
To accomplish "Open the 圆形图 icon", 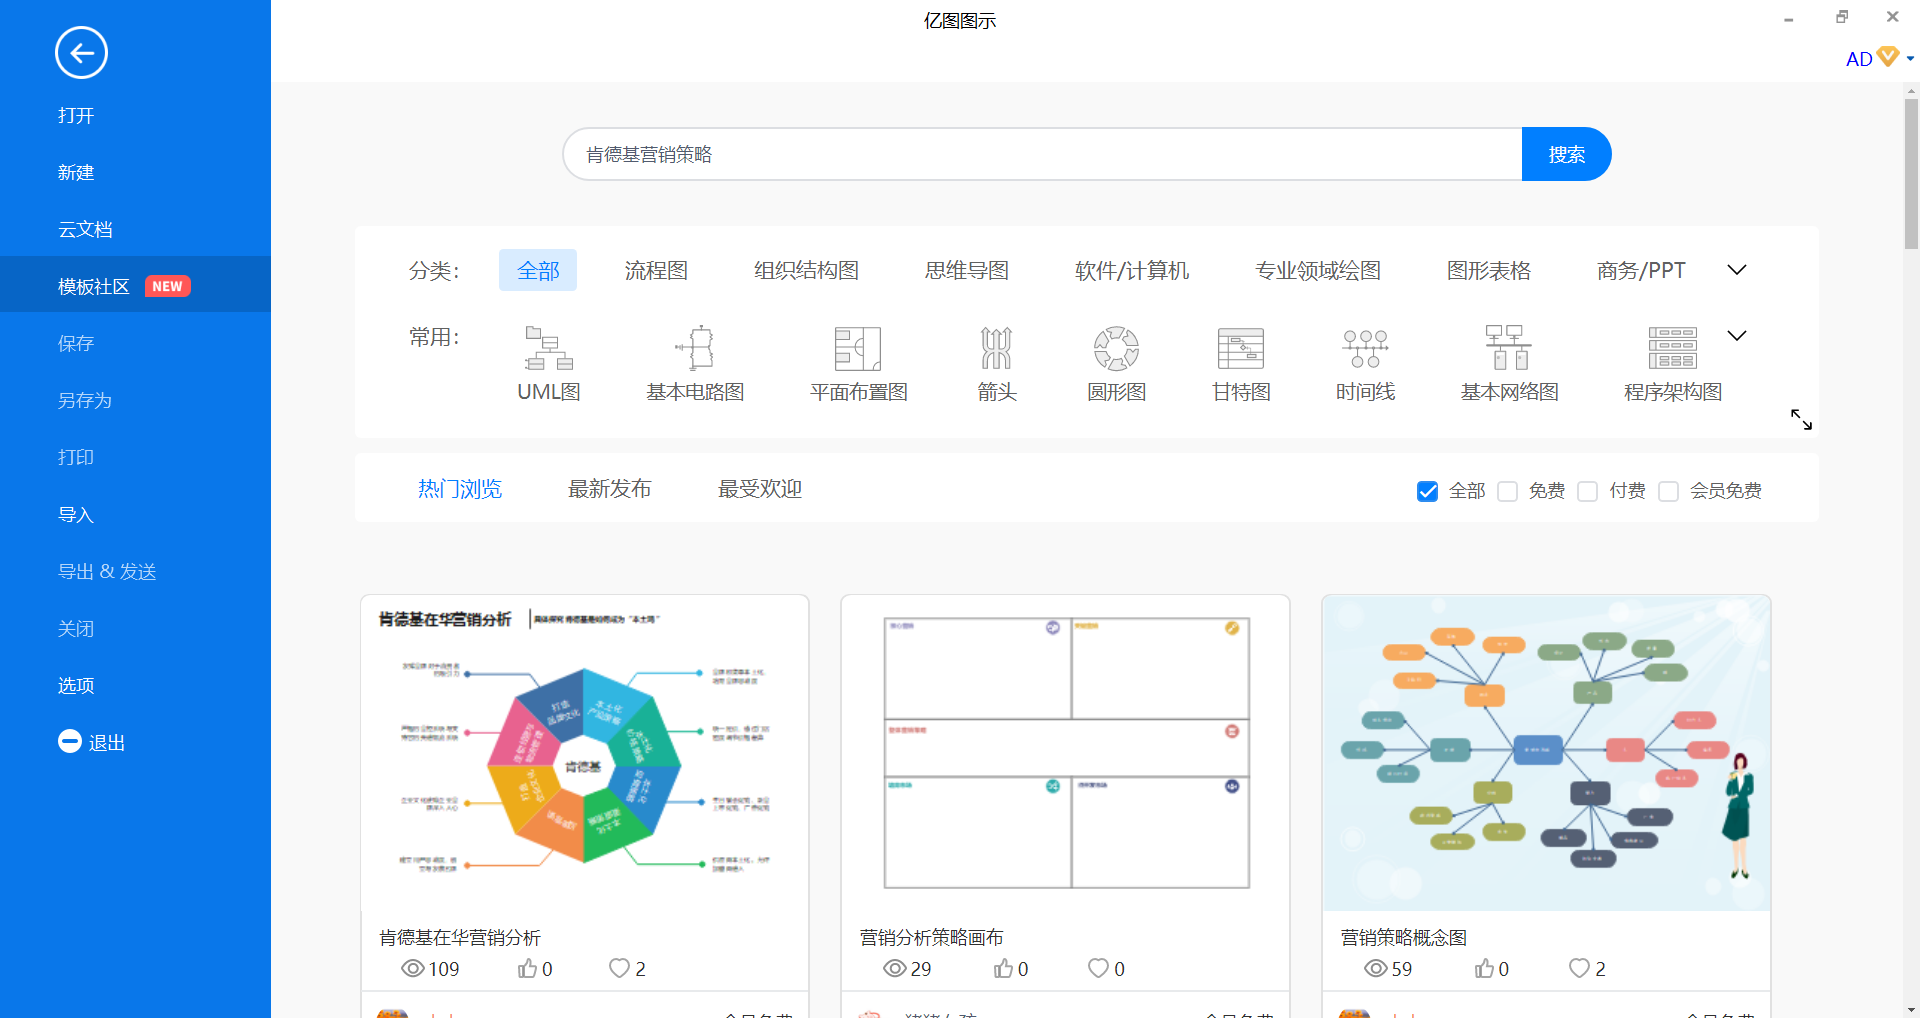I will (x=1116, y=348).
